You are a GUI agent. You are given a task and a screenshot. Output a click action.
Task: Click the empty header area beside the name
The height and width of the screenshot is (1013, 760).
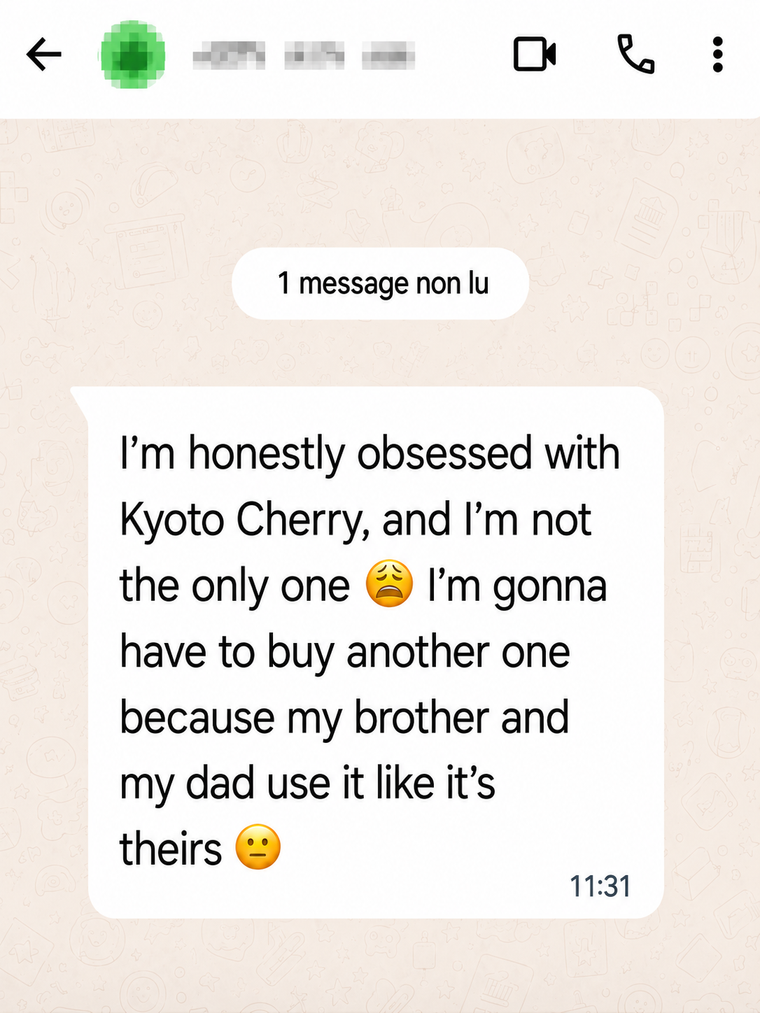pos(462,55)
